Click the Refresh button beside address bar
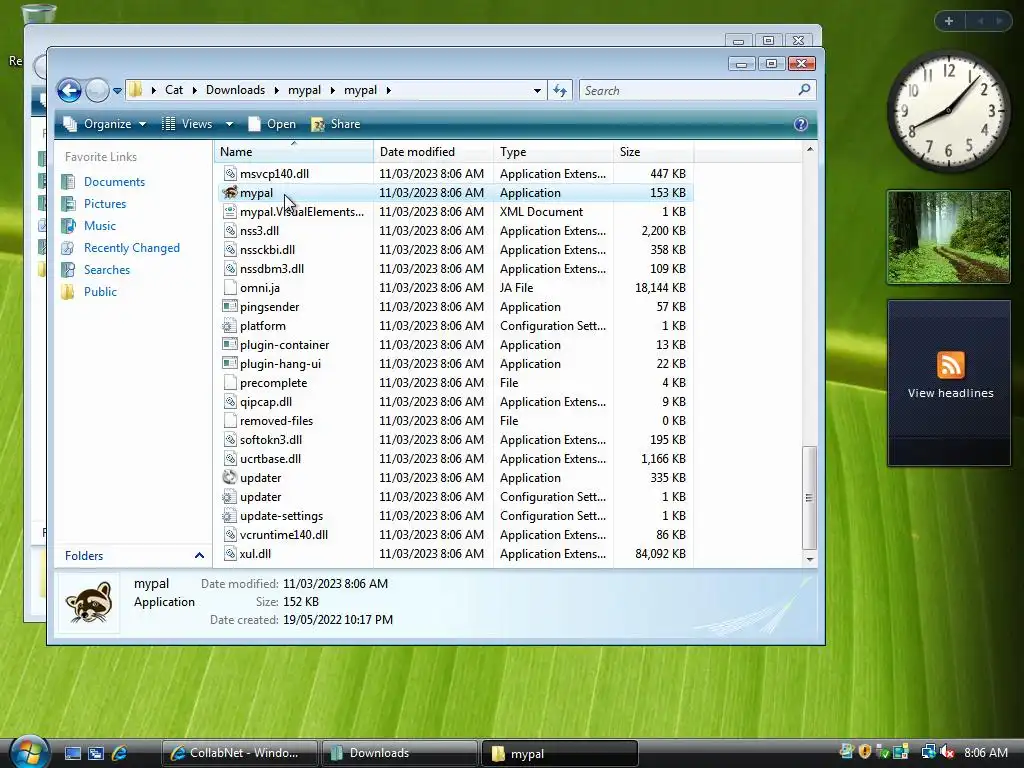Screen dimensions: 1024x768 (560, 90)
